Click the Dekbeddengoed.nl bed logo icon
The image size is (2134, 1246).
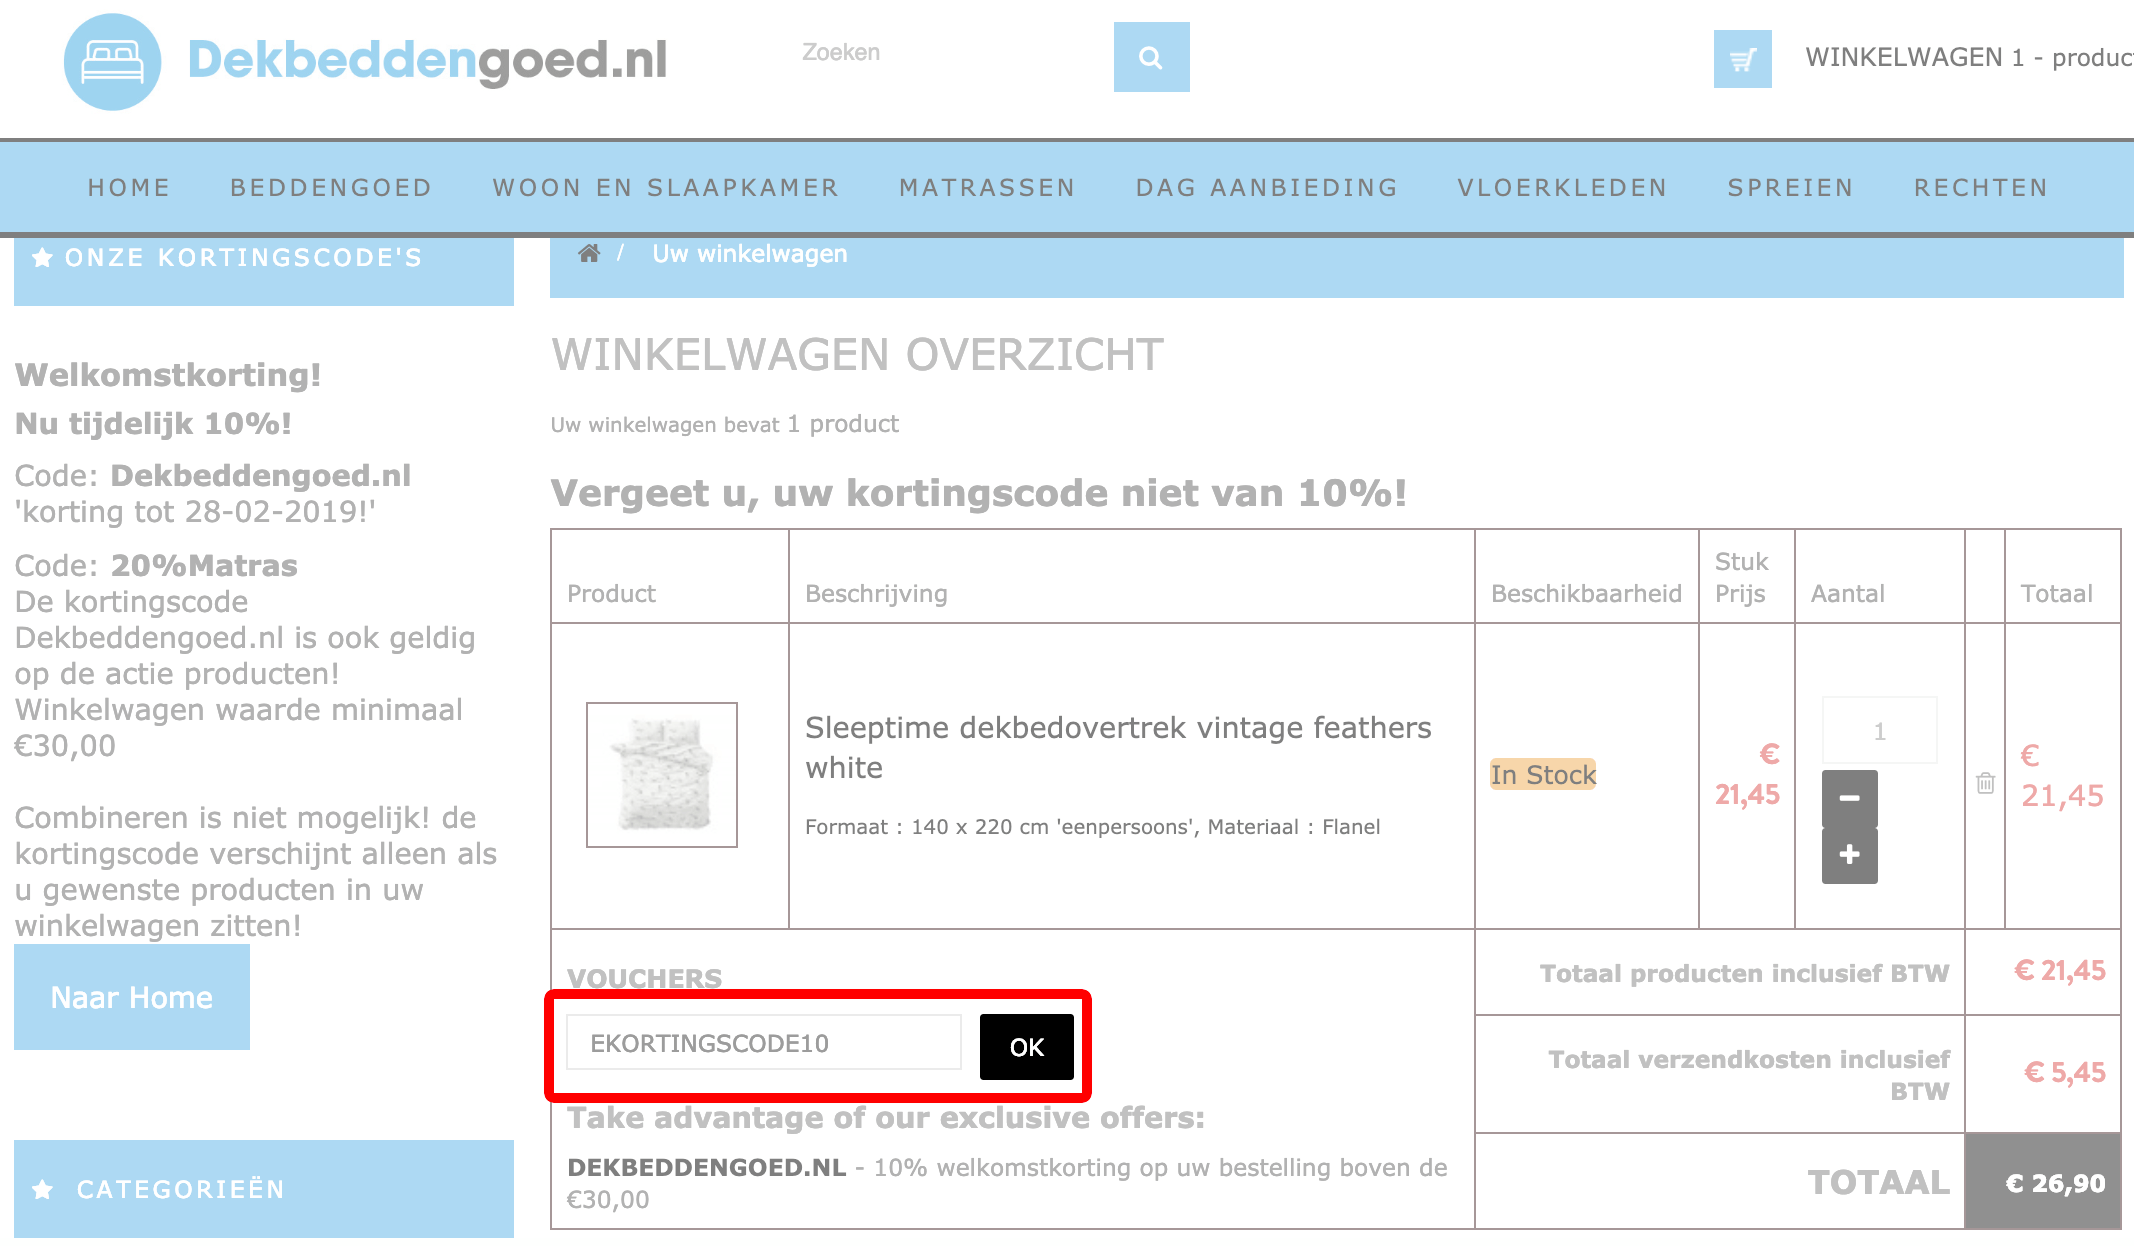coord(112,62)
